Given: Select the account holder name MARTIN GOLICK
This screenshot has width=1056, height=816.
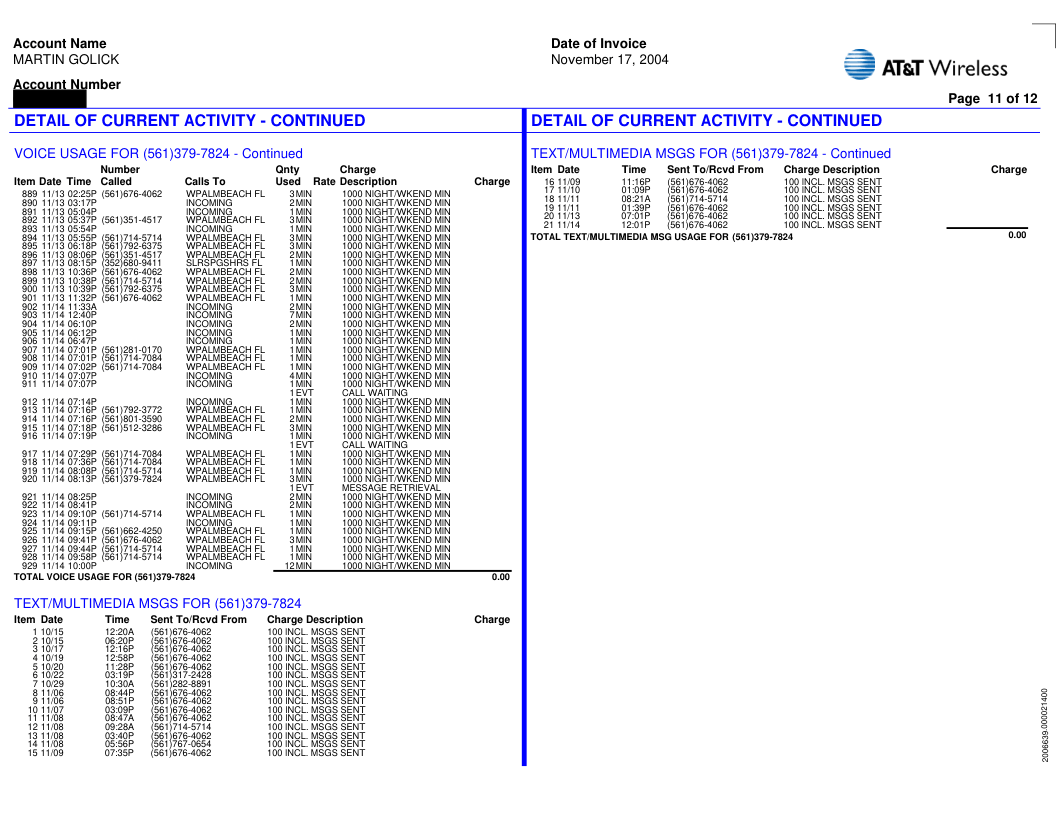Looking at the screenshot, I should [66, 60].
